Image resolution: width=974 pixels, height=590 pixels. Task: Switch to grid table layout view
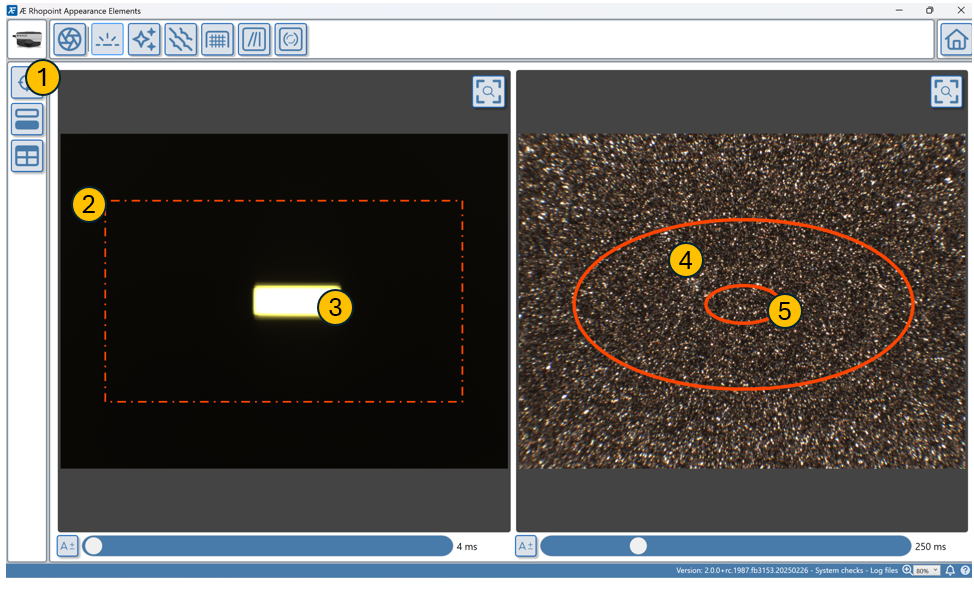tap(27, 157)
